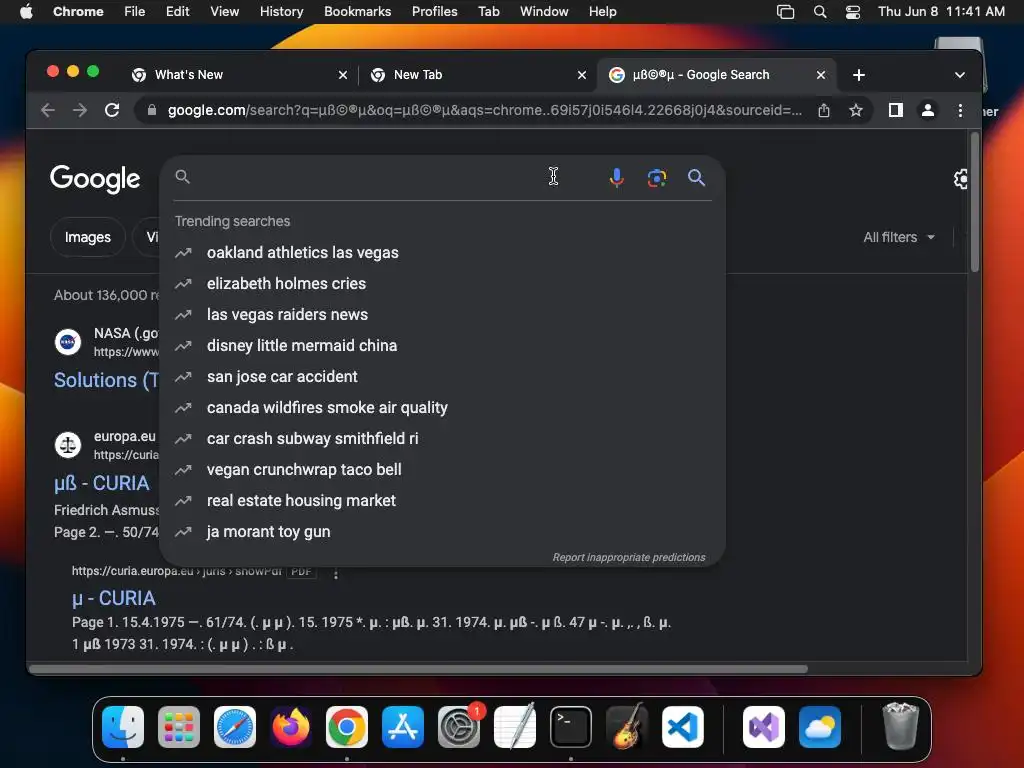Open the NASA Solutions result link
This screenshot has height=768, width=1024.
tap(106, 380)
